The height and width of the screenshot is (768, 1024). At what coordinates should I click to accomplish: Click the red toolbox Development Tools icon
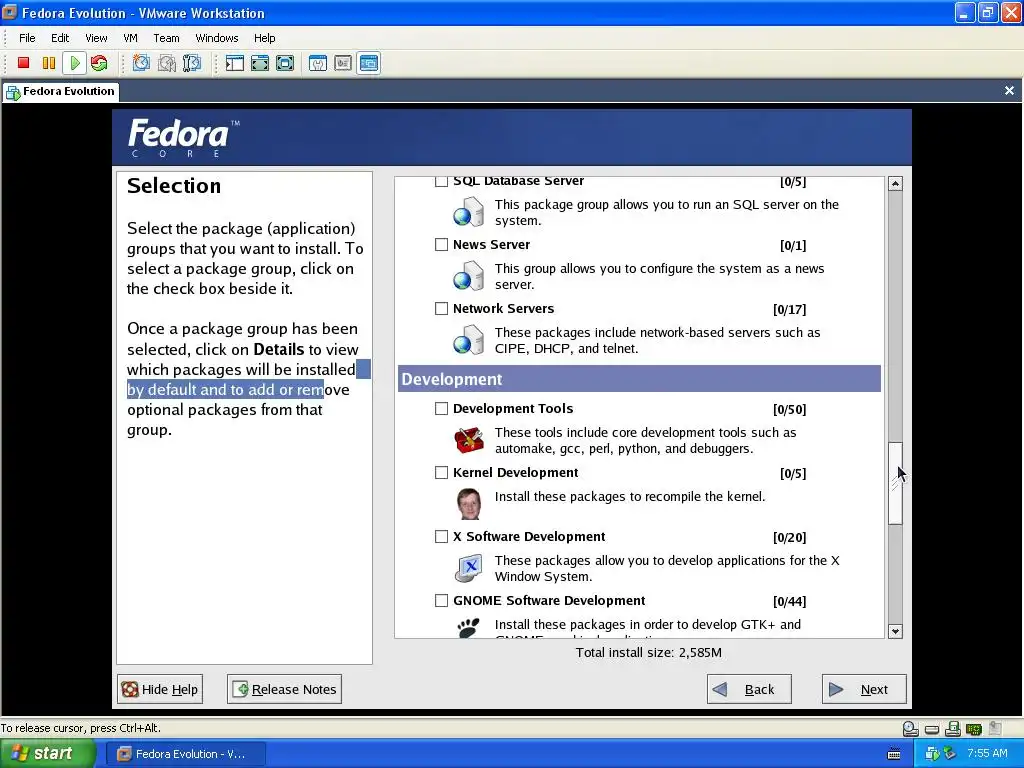tap(469, 440)
